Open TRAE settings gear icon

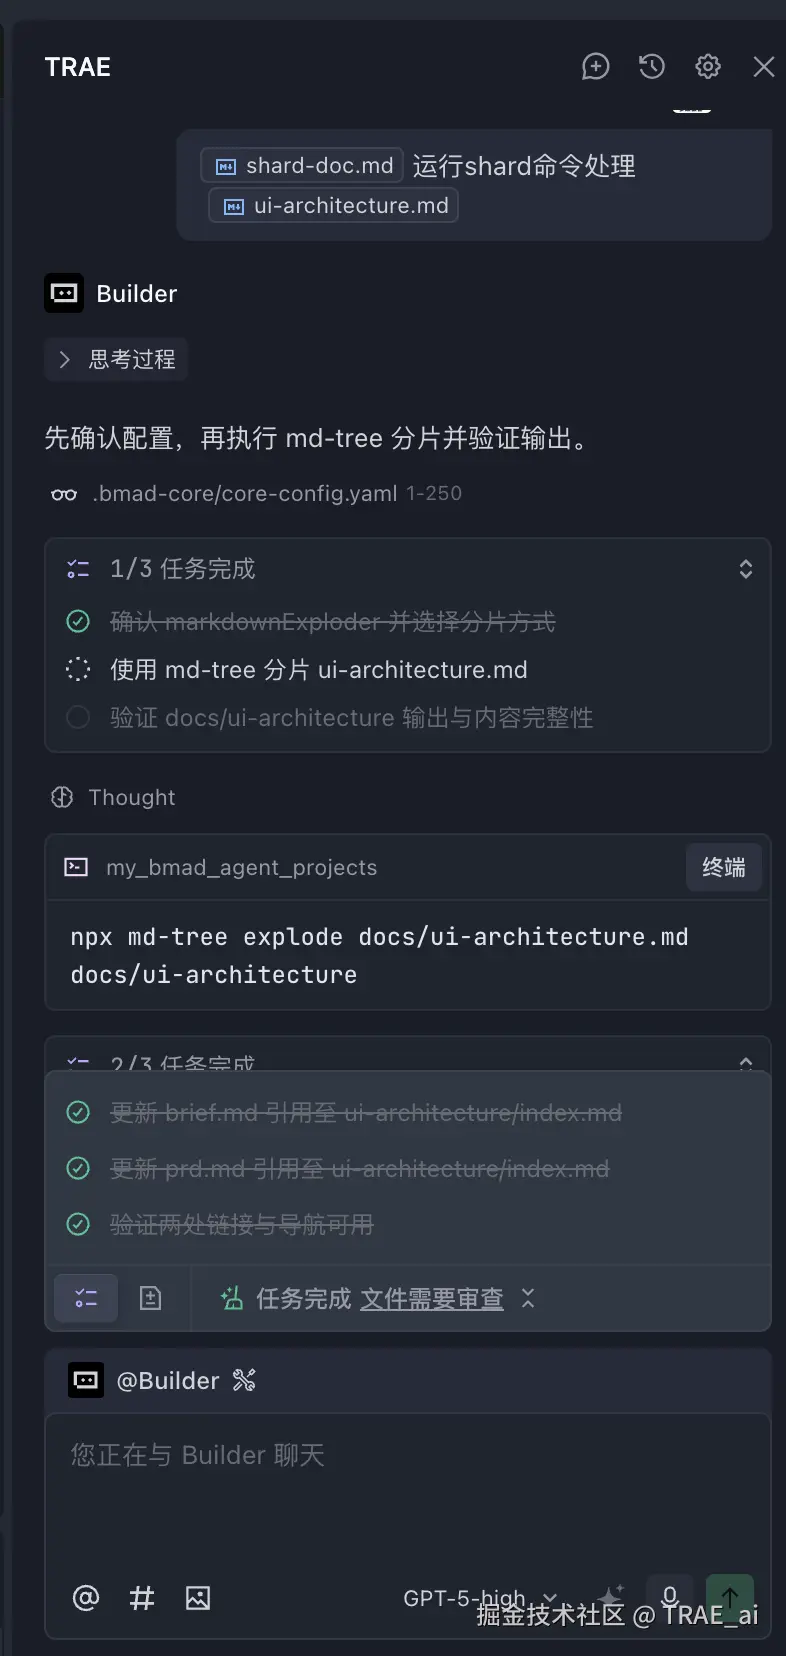[708, 67]
